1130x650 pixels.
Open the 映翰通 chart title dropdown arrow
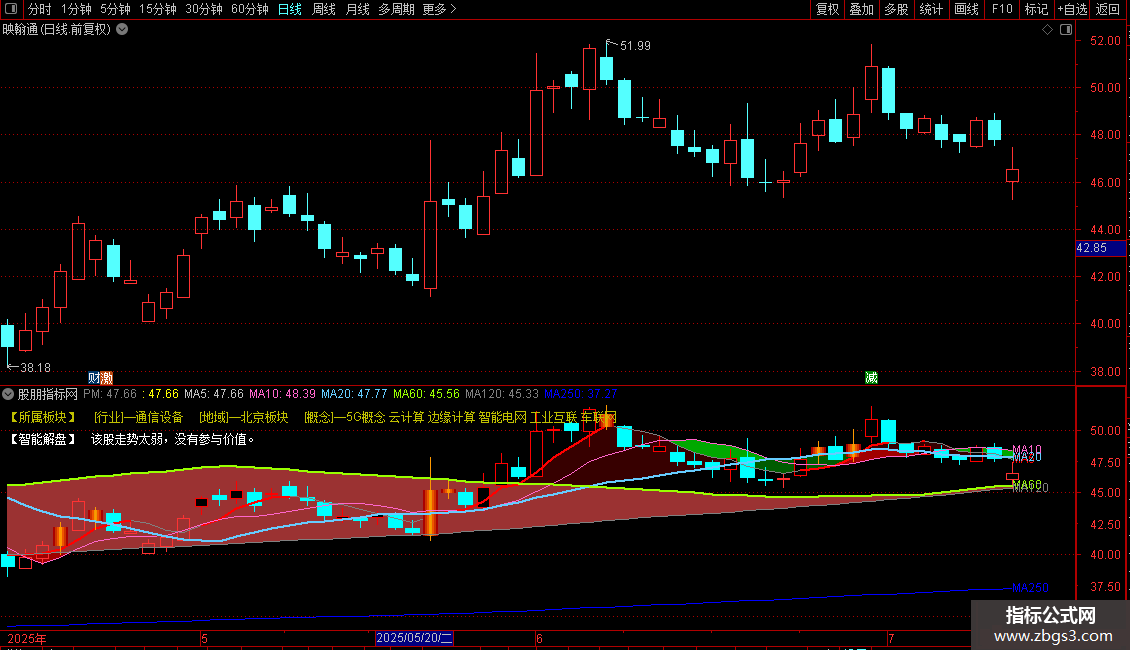pyautogui.click(x=123, y=30)
